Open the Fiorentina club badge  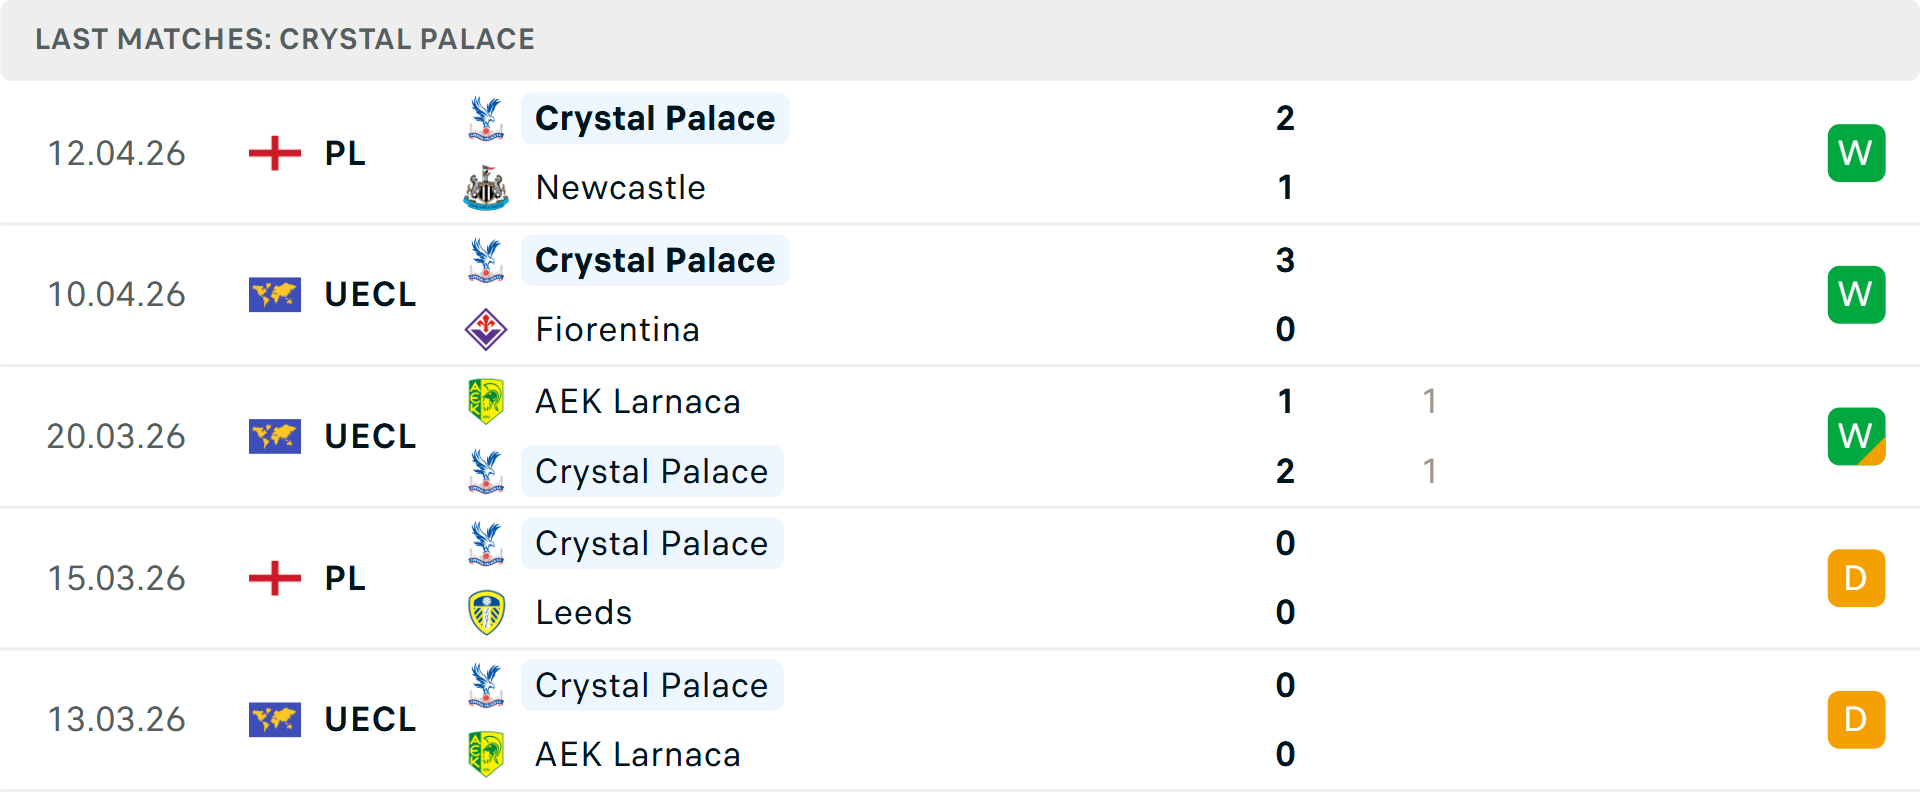click(486, 329)
